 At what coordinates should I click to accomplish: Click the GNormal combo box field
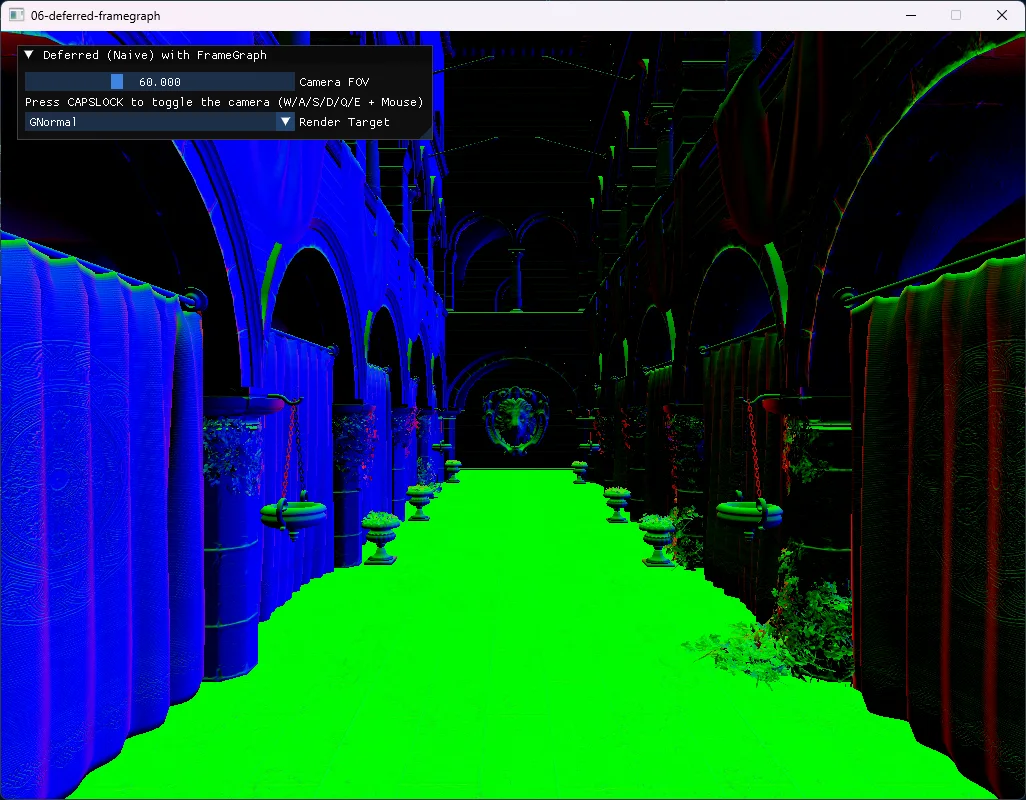(x=160, y=122)
